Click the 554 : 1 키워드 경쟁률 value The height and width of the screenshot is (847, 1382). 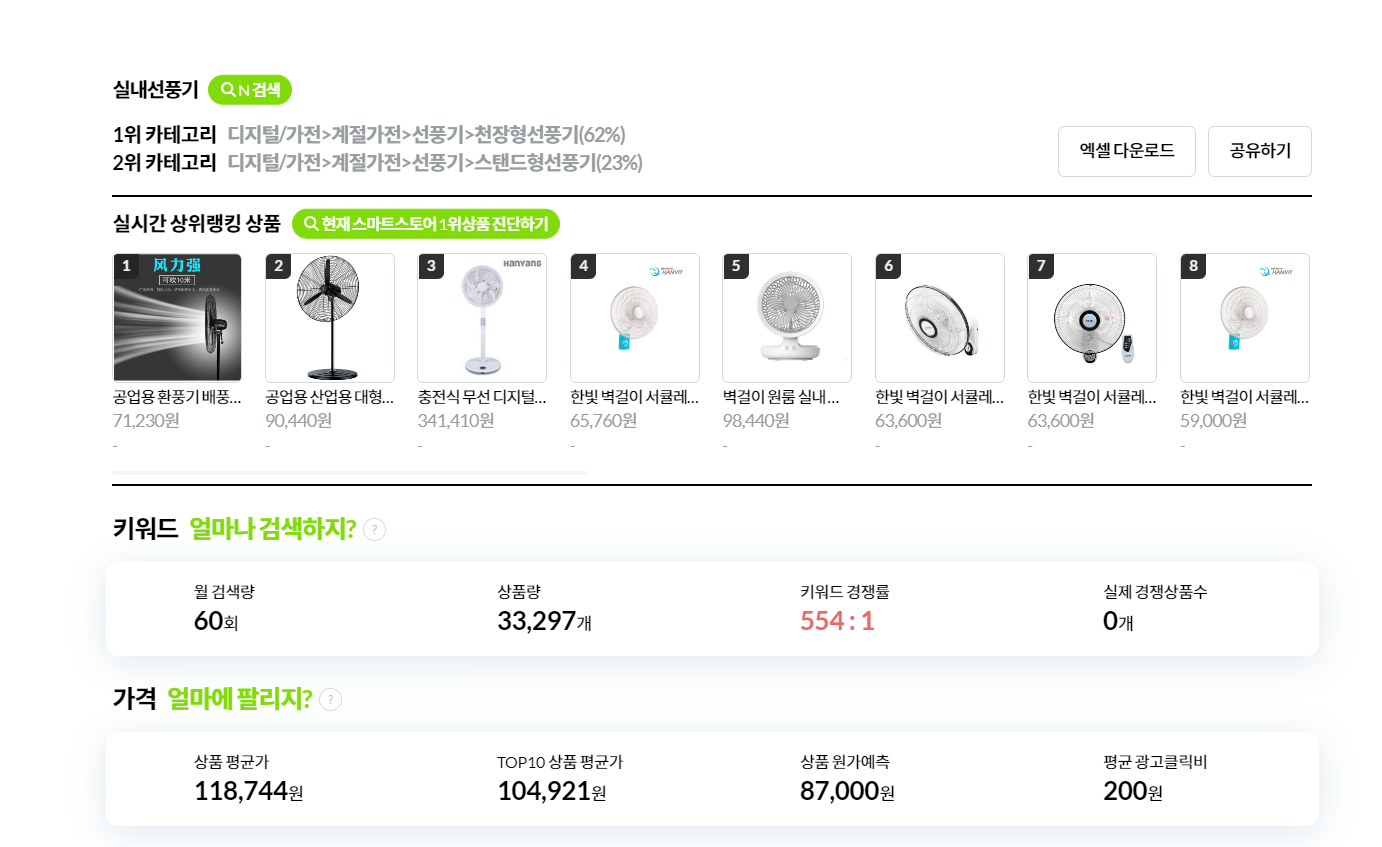837,621
